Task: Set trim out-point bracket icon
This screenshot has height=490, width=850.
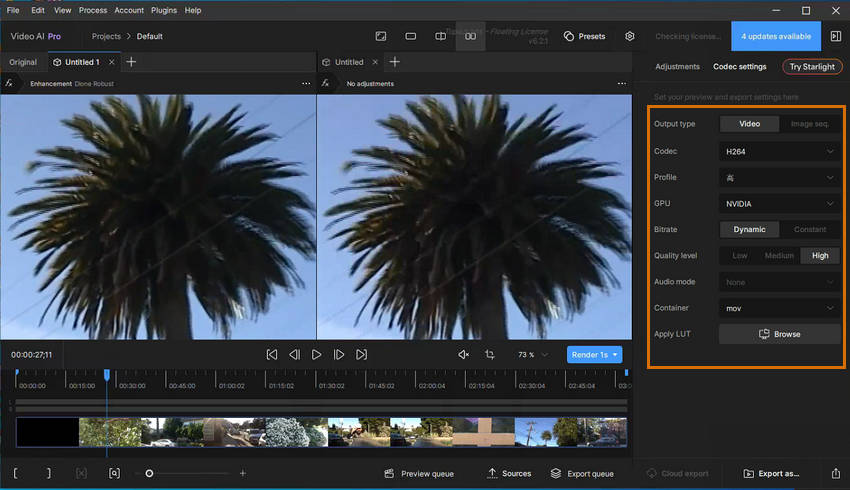Action: click(49, 473)
